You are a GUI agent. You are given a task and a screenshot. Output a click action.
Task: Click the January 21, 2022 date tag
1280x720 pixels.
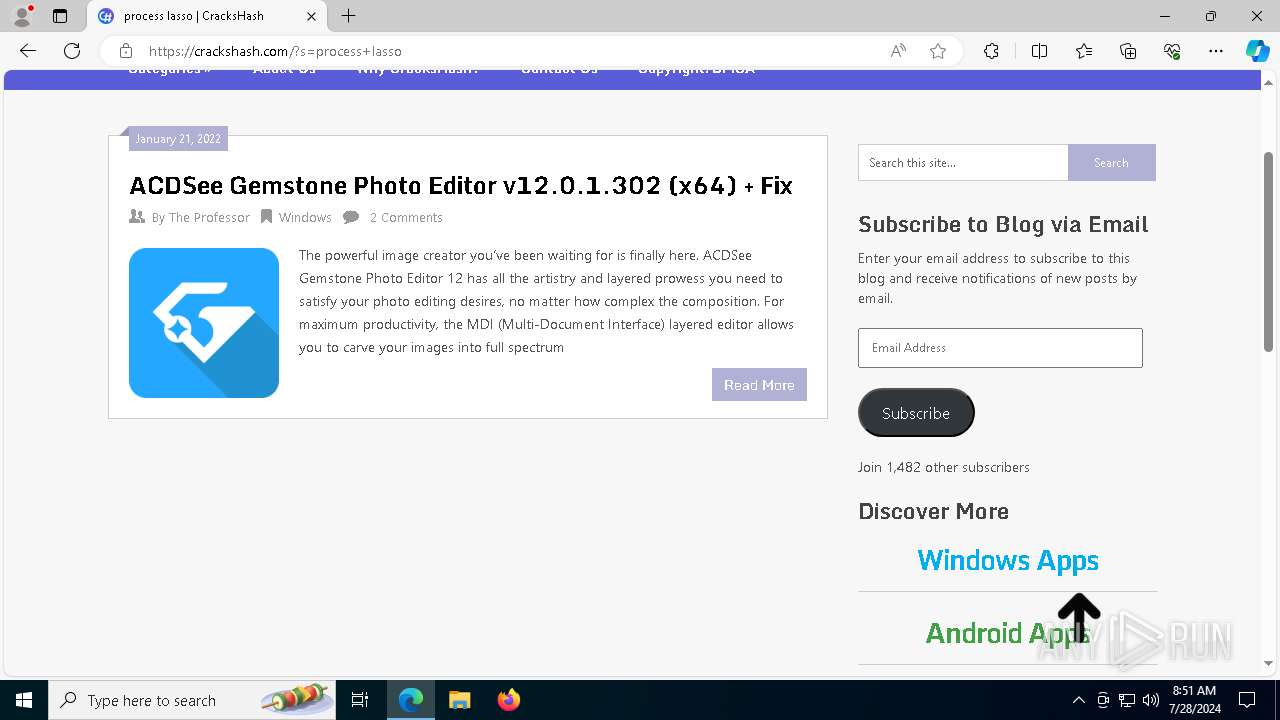178,139
